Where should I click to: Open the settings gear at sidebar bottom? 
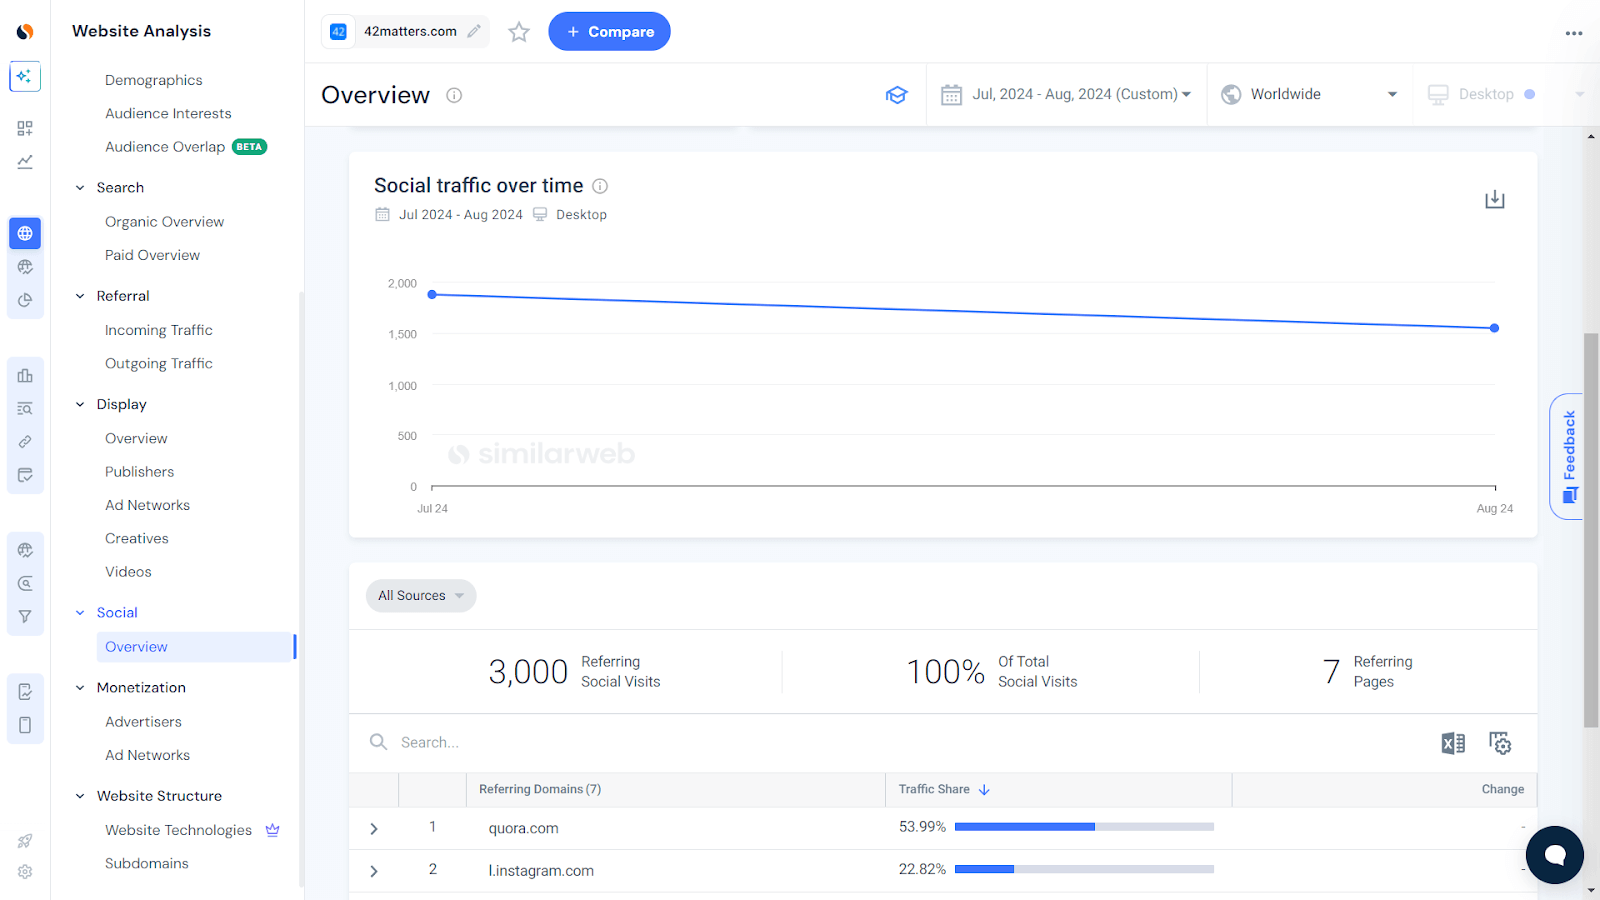click(x=24, y=871)
